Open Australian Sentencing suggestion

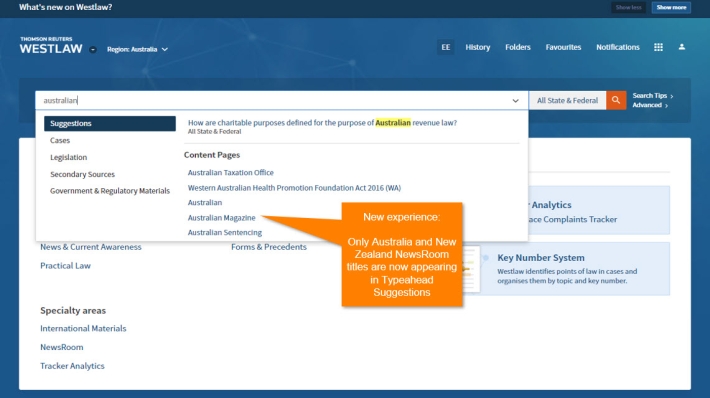point(225,232)
